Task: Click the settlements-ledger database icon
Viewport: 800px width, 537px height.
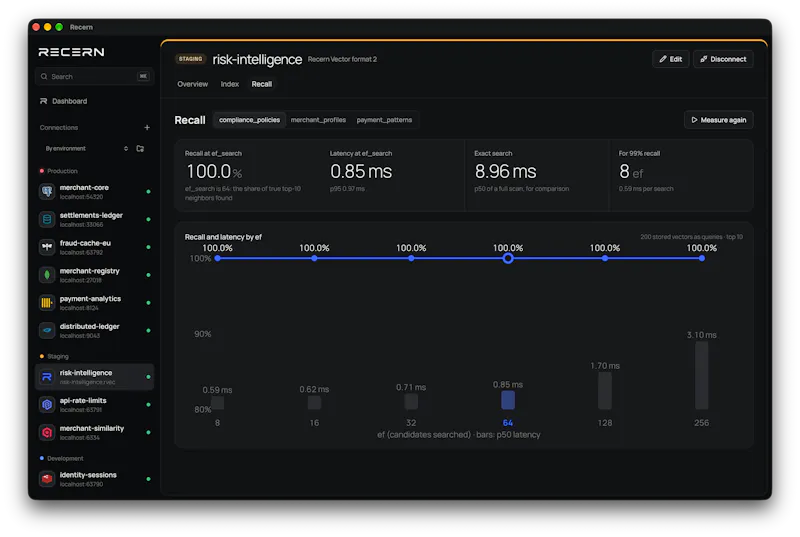Action: [x=47, y=219]
